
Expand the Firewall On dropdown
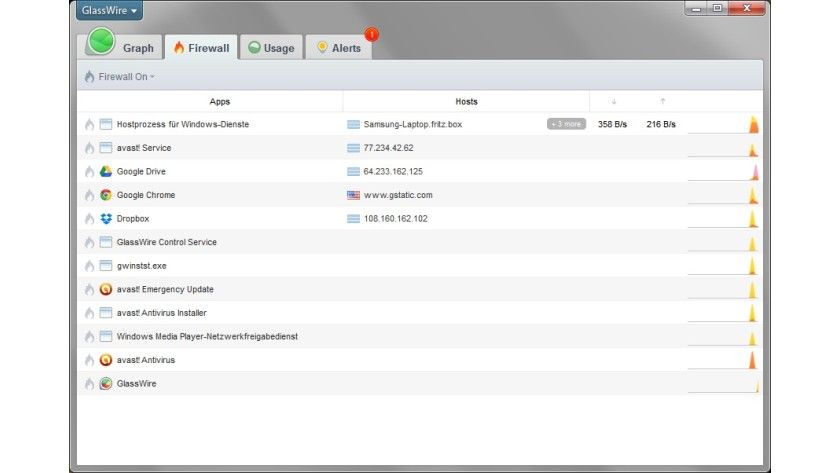pos(120,77)
